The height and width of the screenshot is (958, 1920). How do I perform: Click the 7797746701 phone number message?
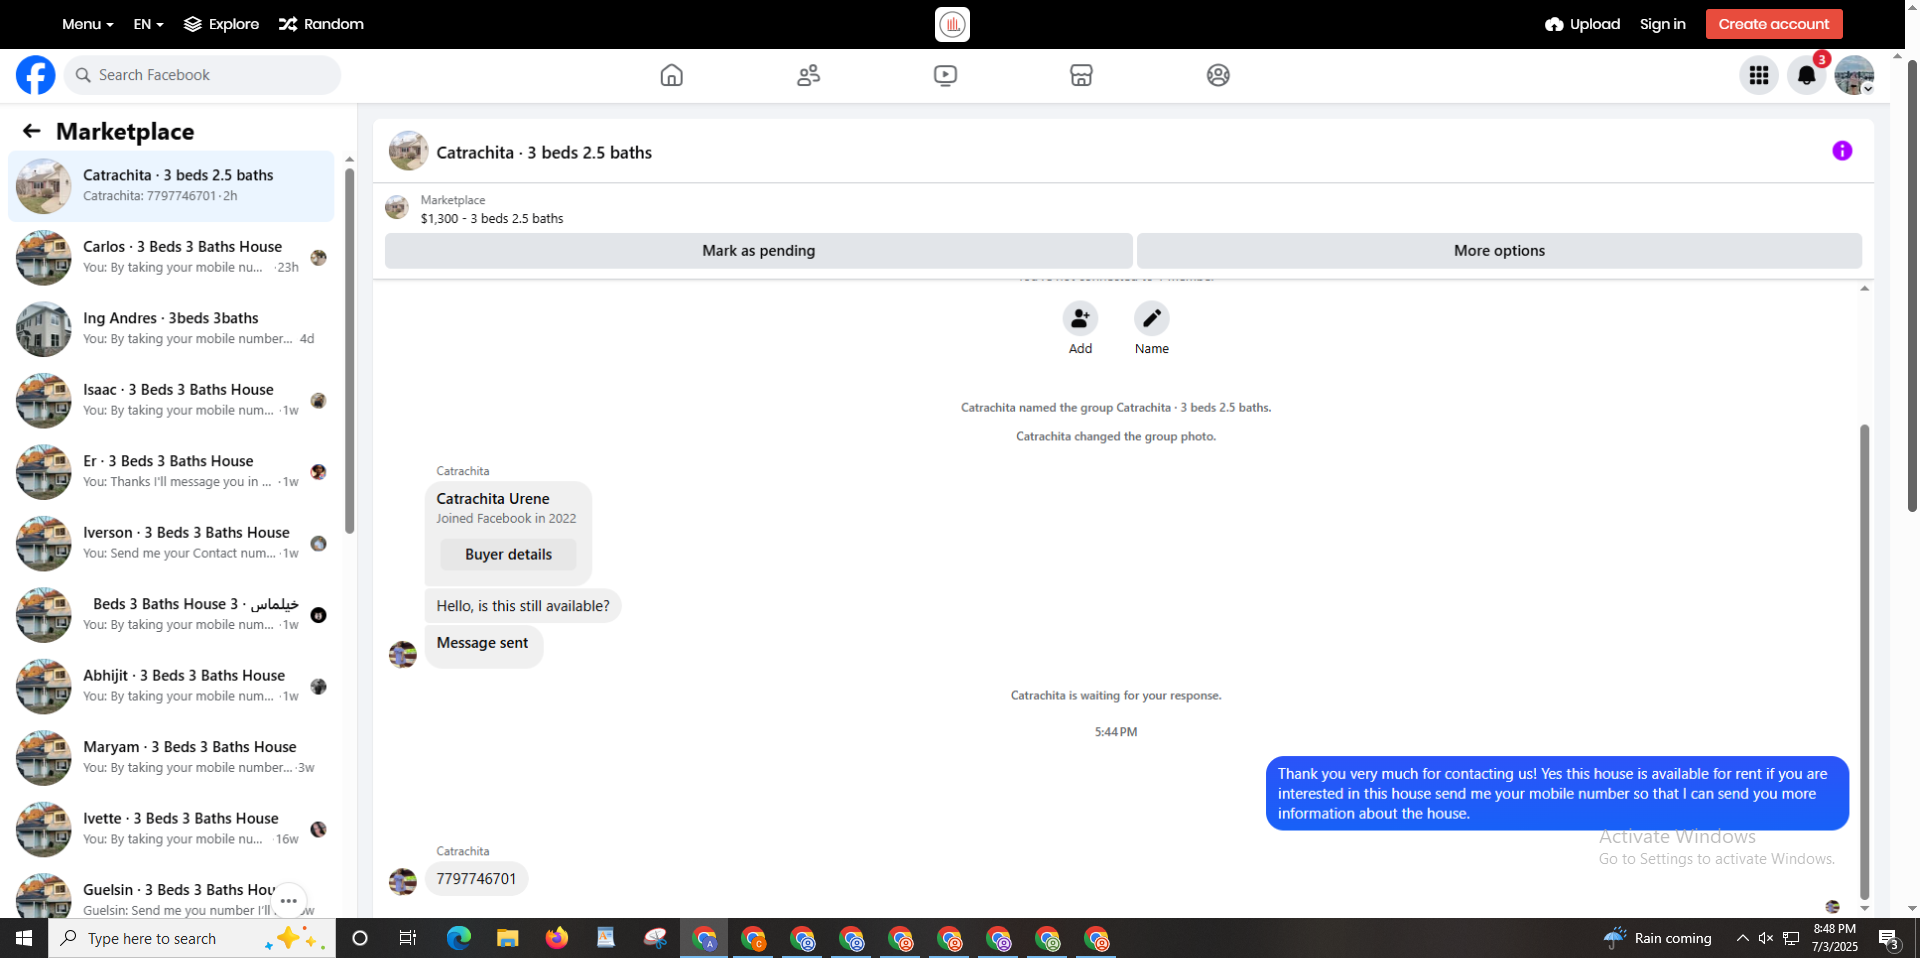click(x=476, y=879)
